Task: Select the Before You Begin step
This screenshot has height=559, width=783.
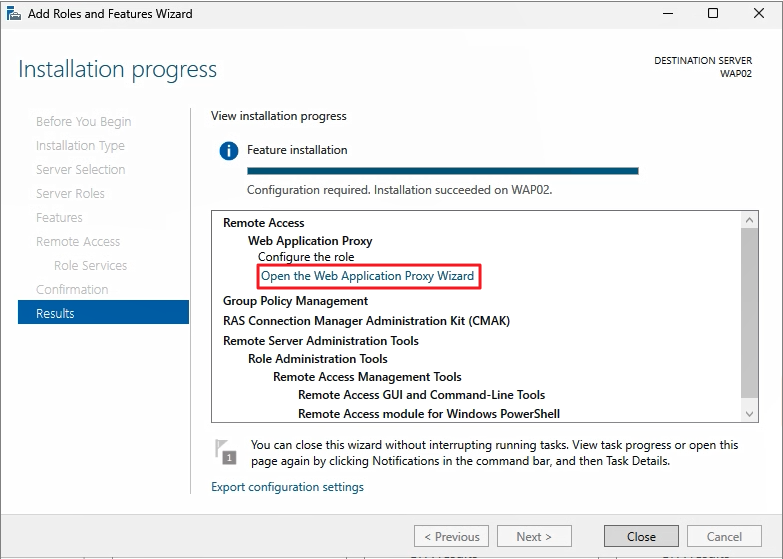Action: click(83, 121)
